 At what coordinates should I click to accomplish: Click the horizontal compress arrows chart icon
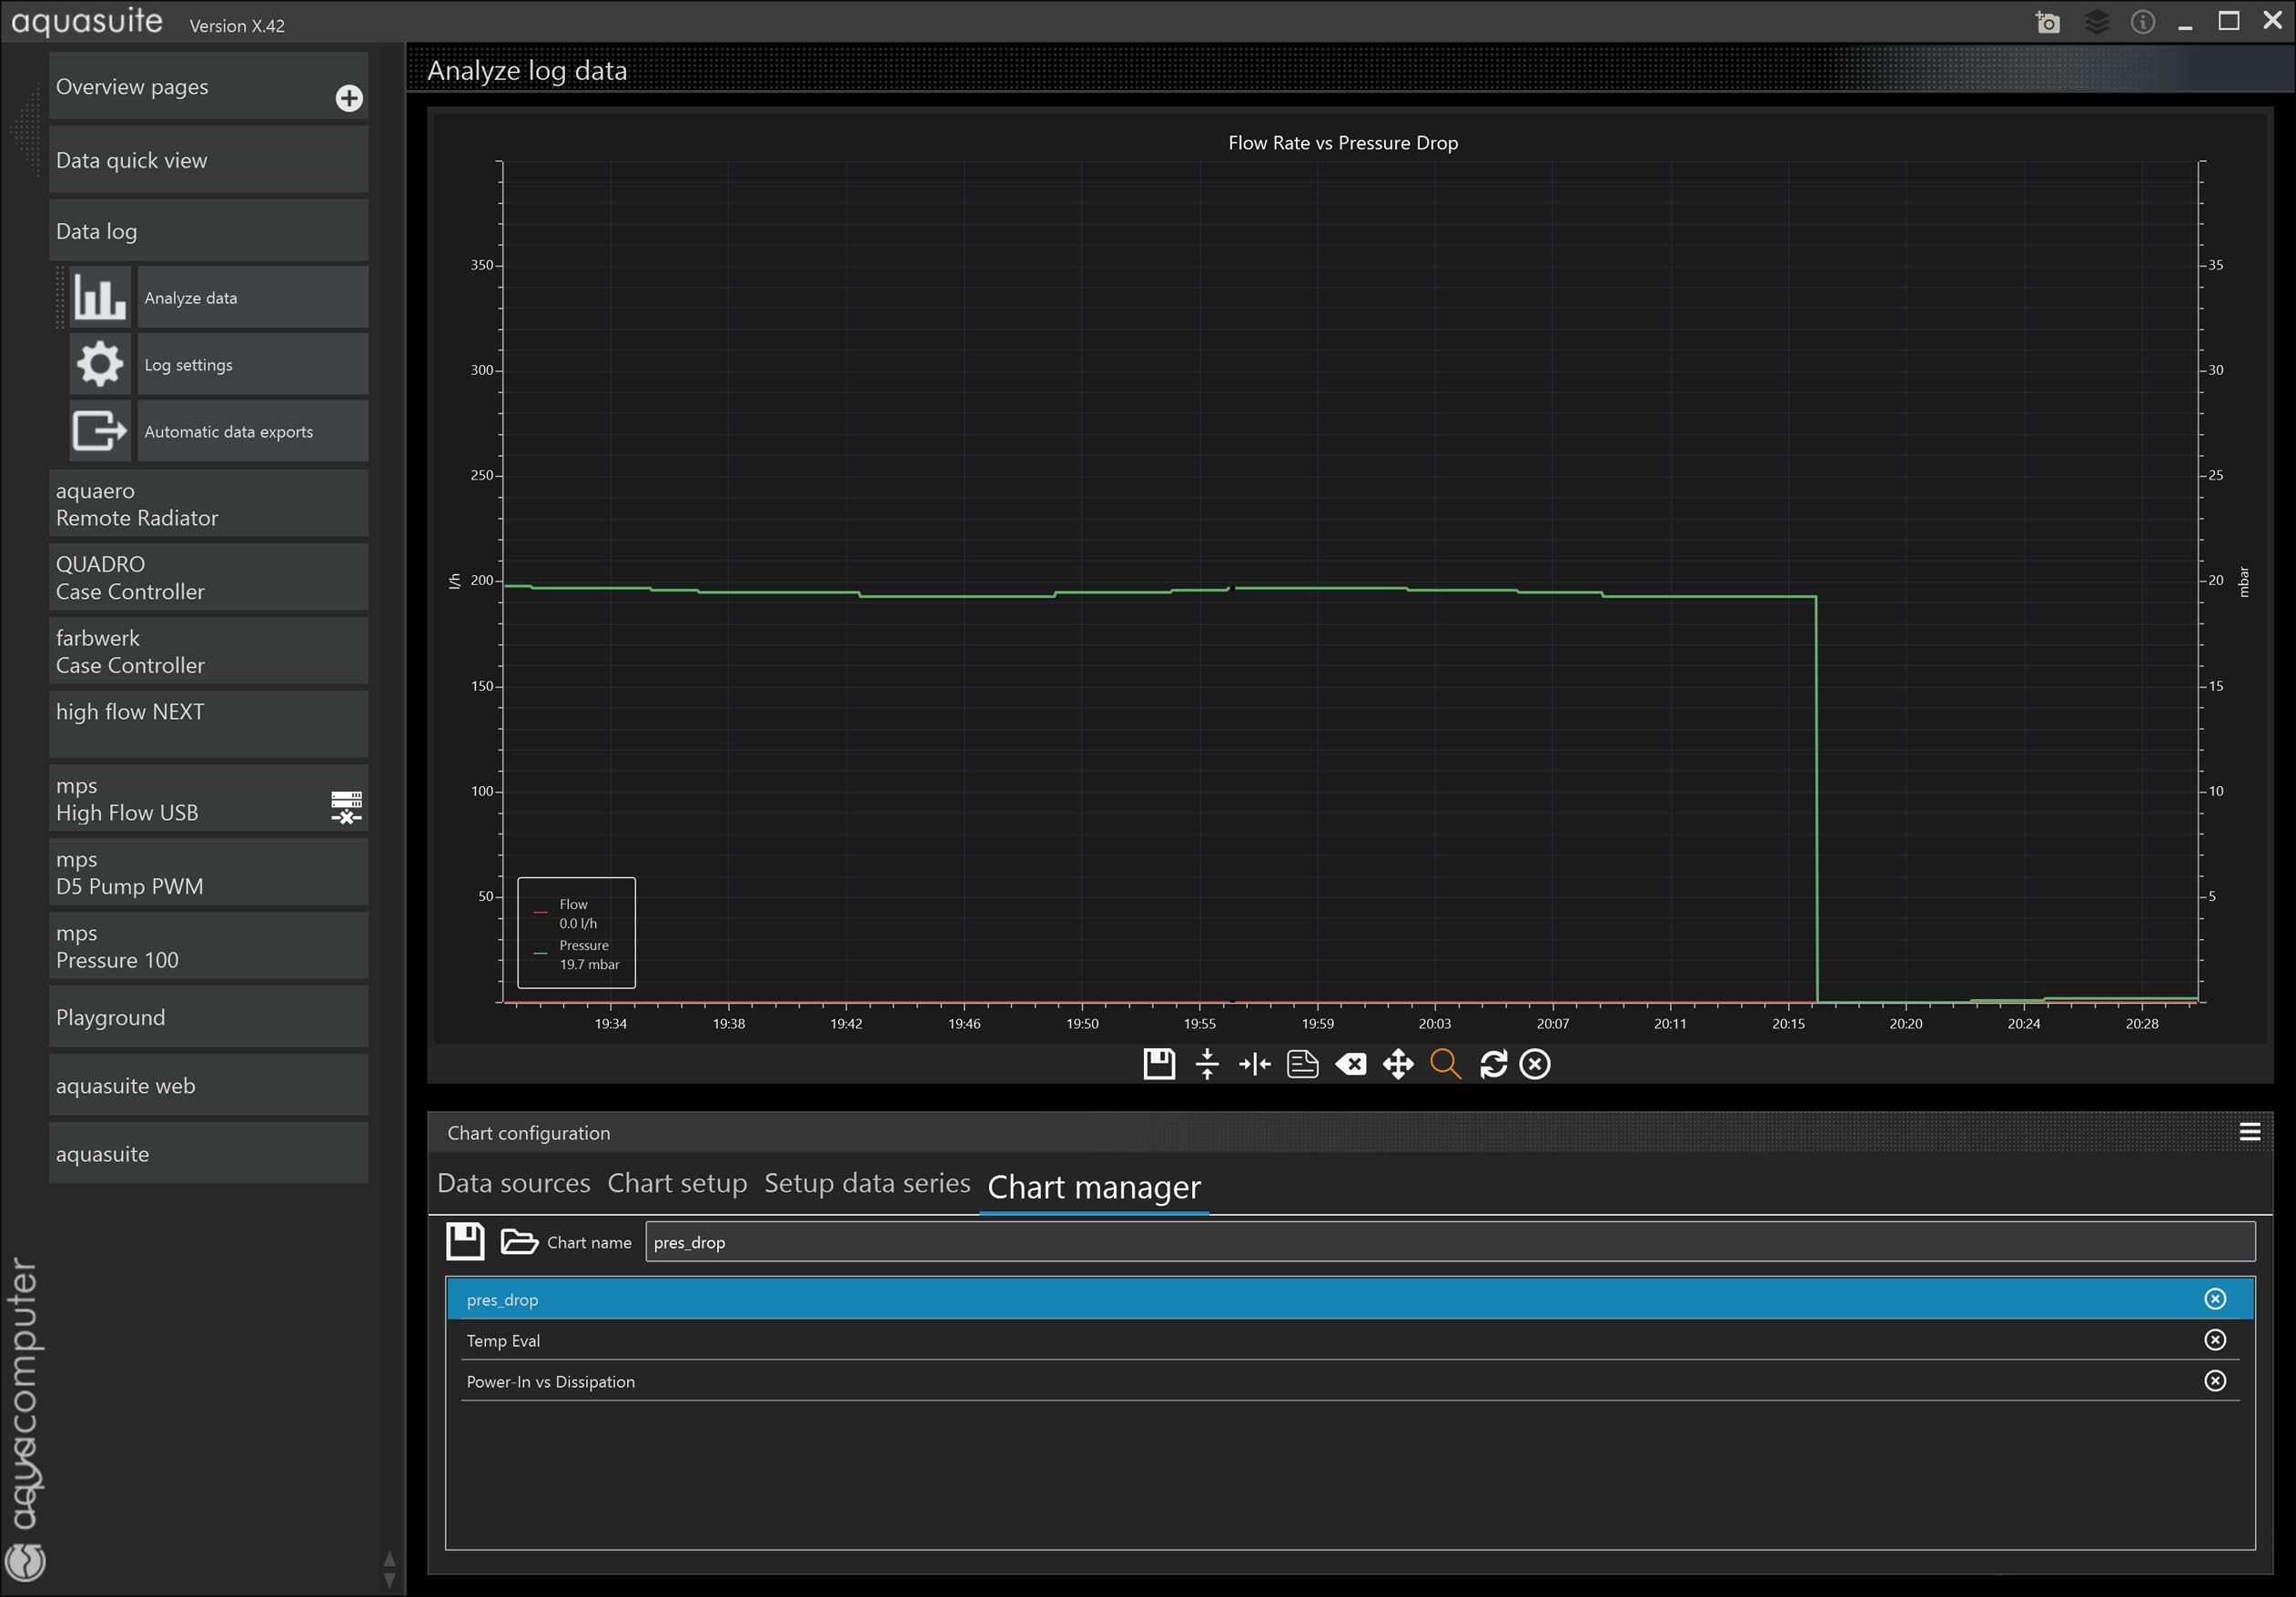pos(1254,1064)
